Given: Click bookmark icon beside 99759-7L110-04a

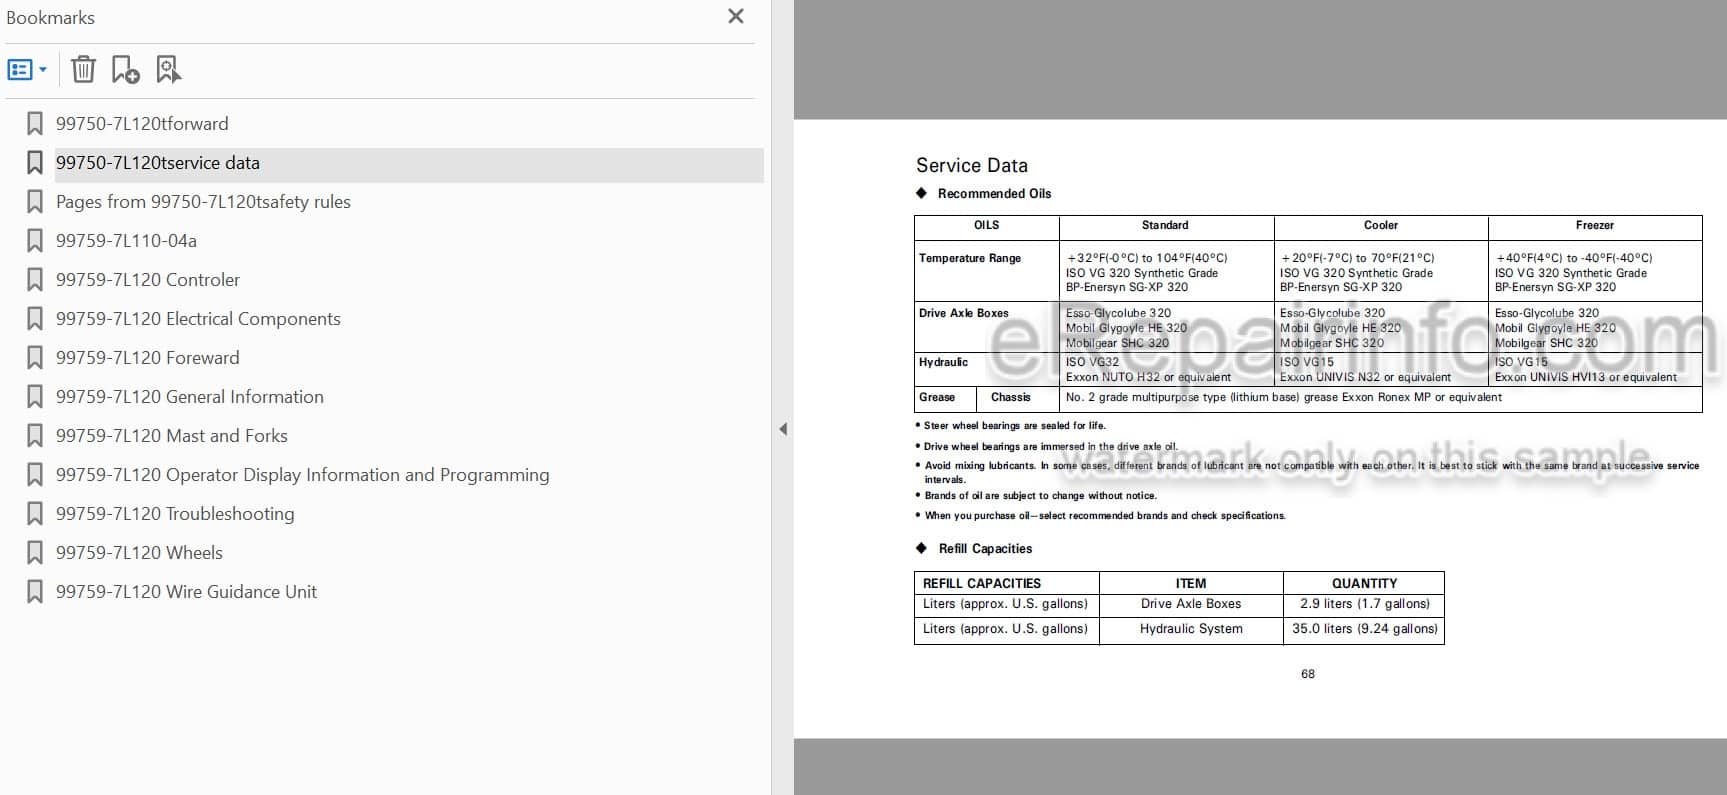Looking at the screenshot, I should pyautogui.click(x=35, y=241).
